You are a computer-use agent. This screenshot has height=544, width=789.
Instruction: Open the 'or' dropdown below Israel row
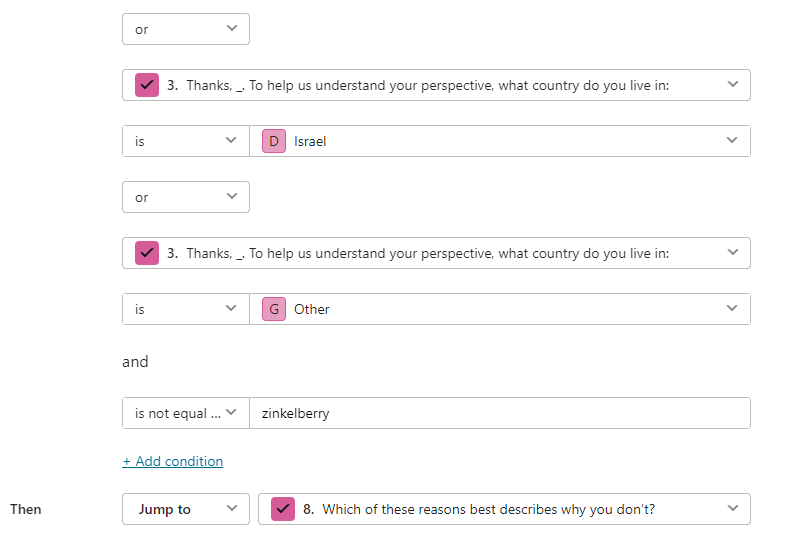click(186, 197)
